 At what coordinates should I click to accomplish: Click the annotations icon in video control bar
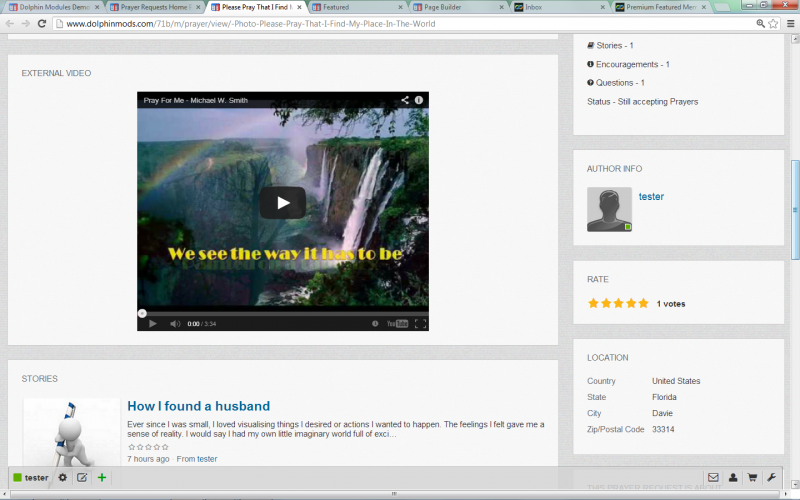click(375, 323)
